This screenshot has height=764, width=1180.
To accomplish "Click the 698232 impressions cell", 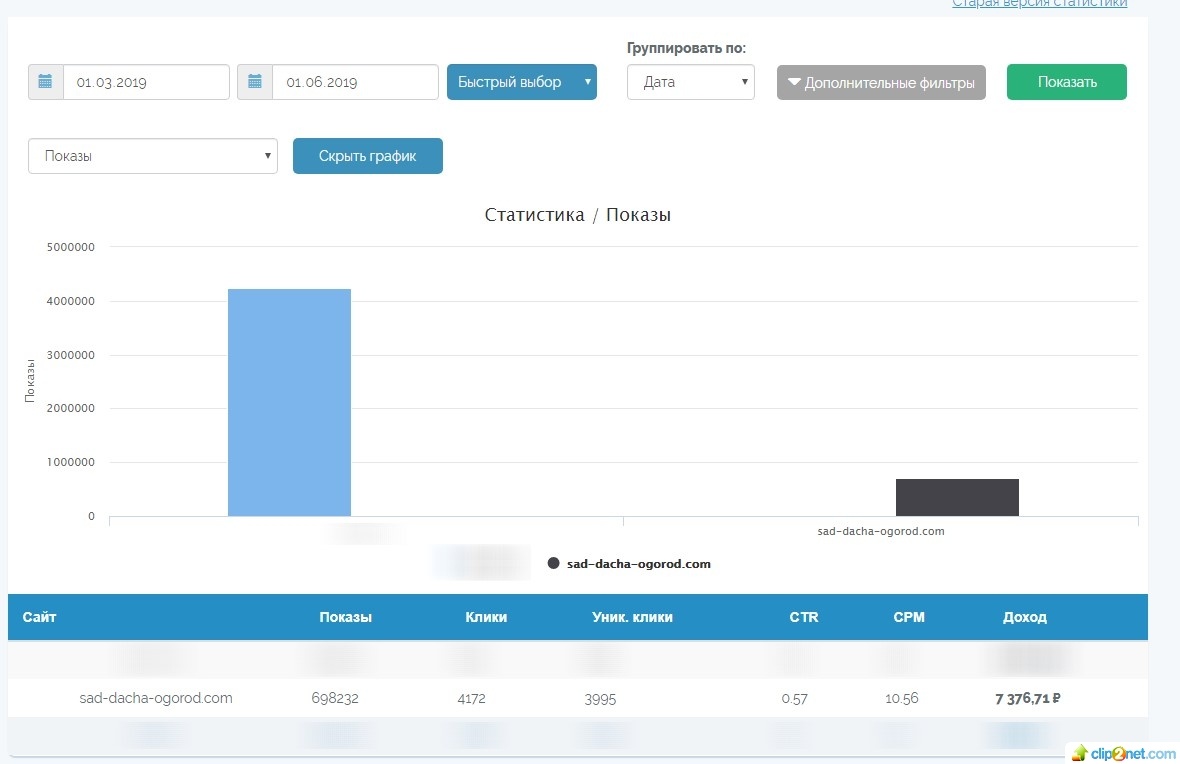I will pyautogui.click(x=335, y=699).
